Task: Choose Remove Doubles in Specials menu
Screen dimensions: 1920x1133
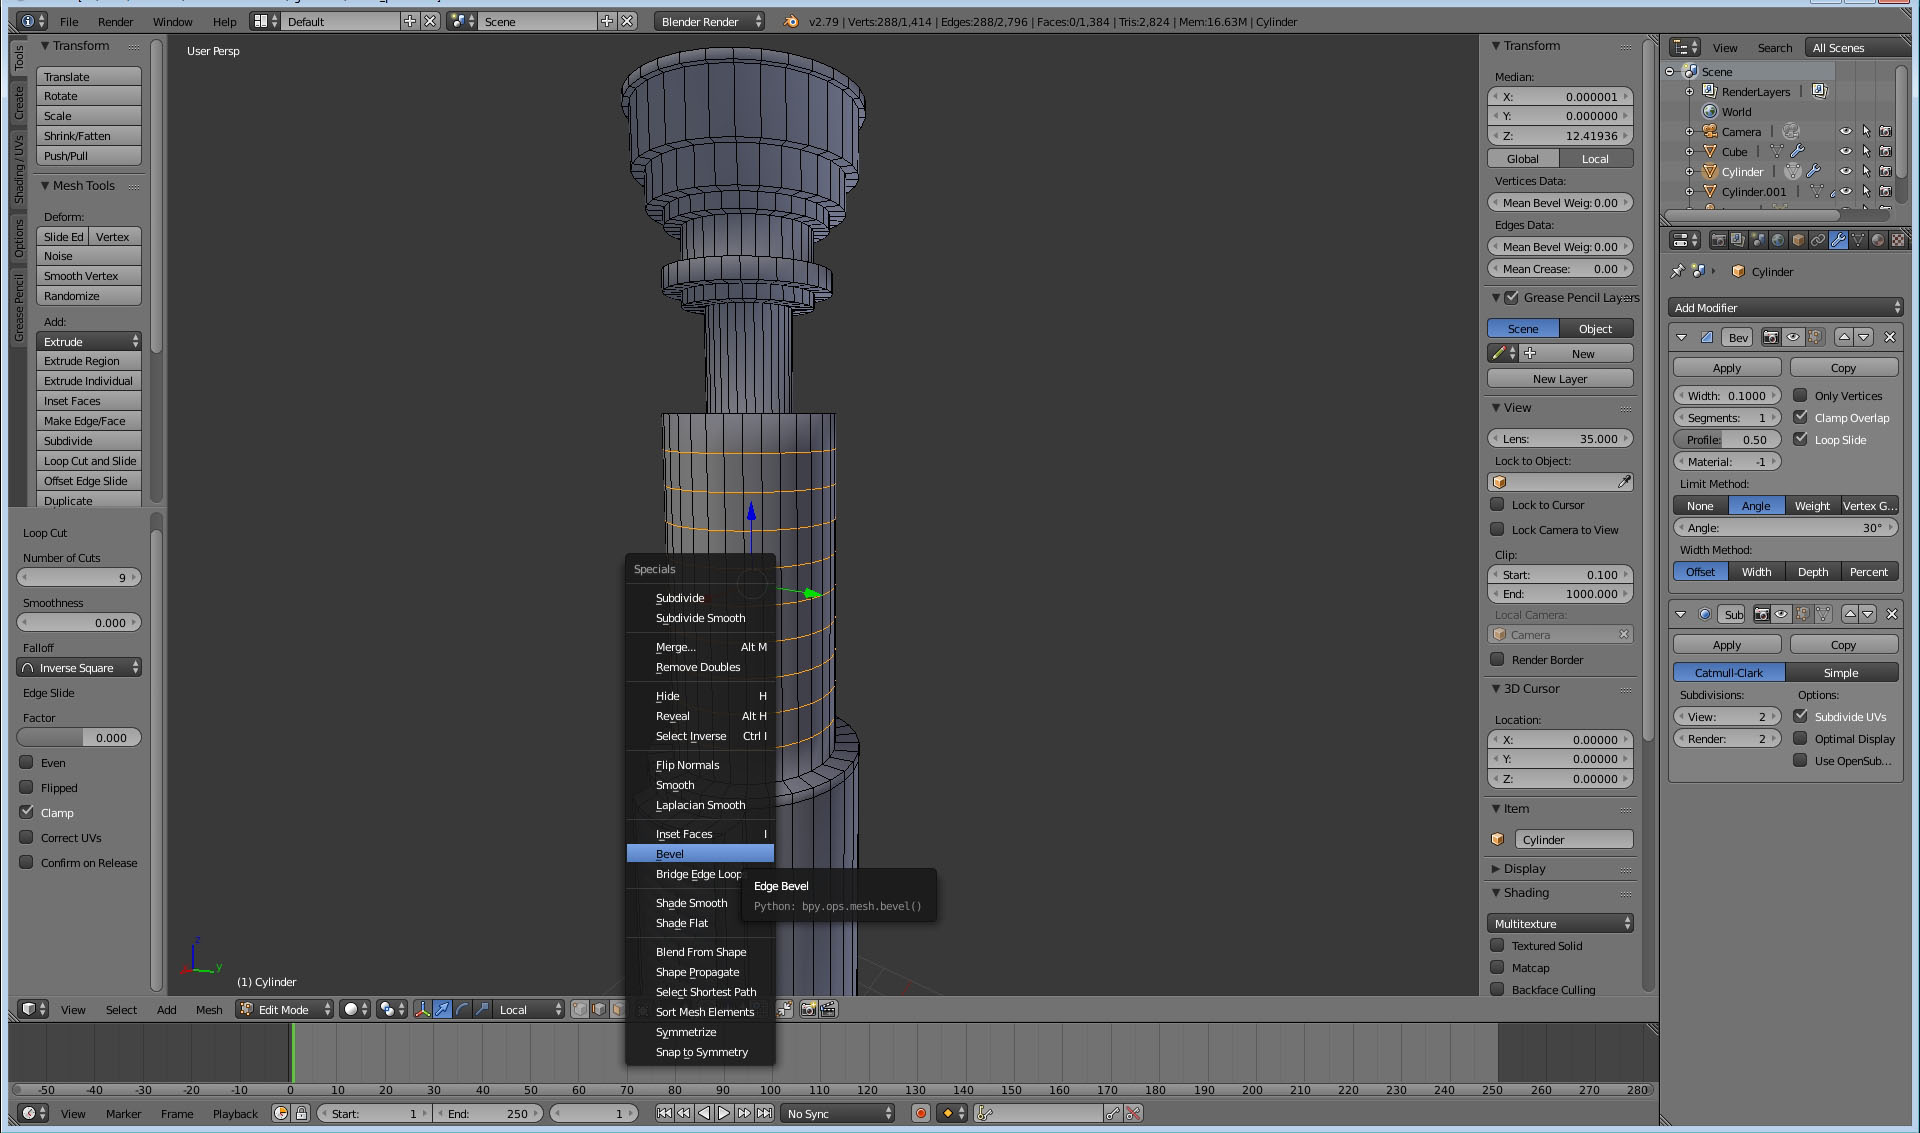Action: (x=700, y=666)
